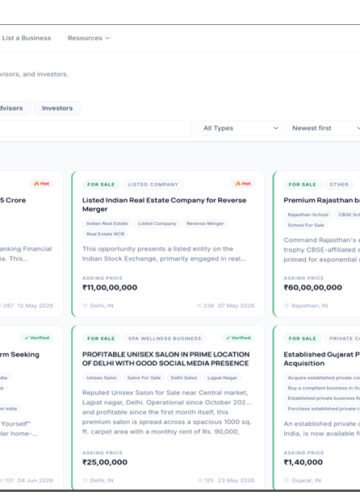This screenshot has height=504, width=360.
Task: Click FOR SALE badge on real estate listing
Action: (x=101, y=184)
